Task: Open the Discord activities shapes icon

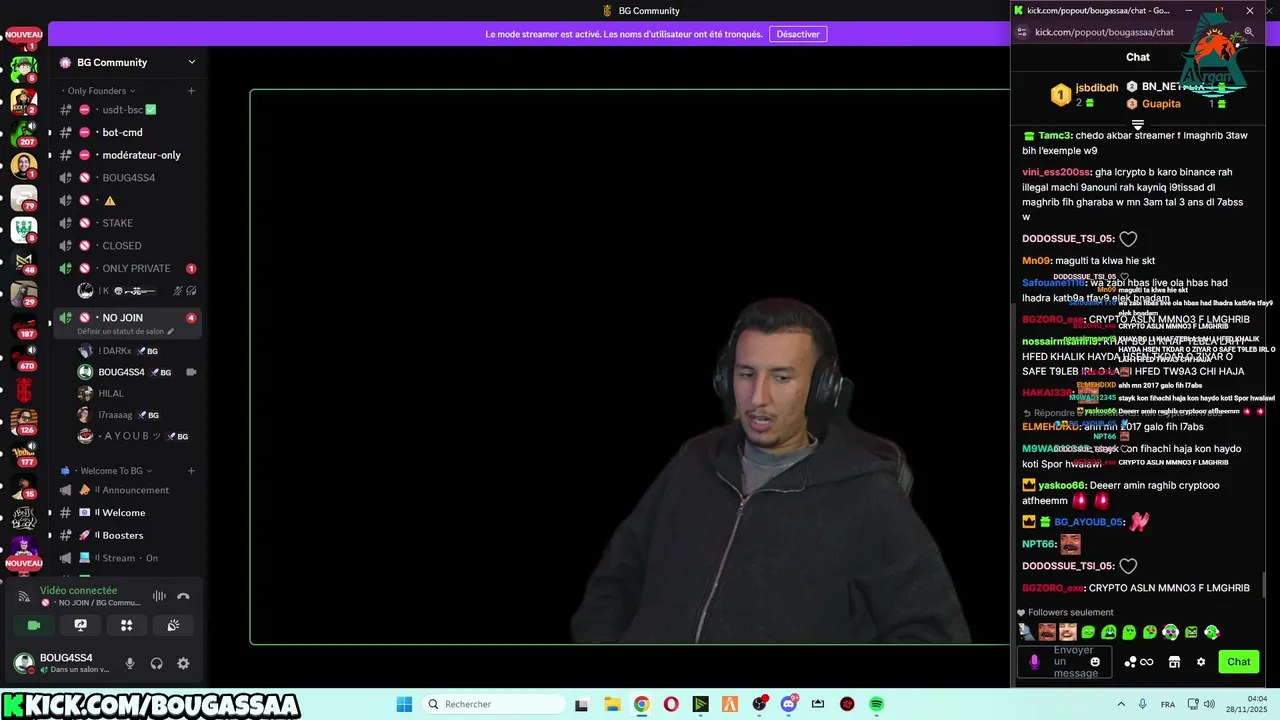Action: 127,625
